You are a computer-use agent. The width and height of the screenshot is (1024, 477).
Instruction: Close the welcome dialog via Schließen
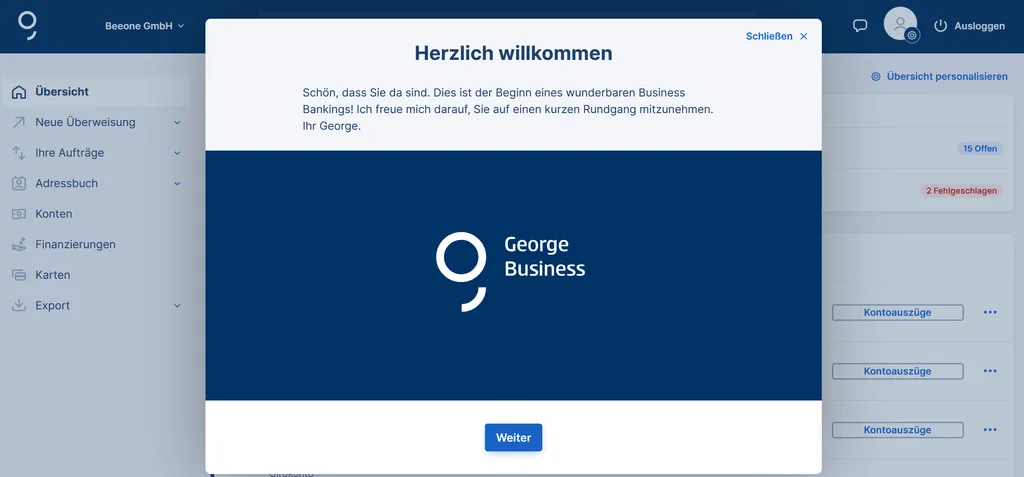click(x=776, y=36)
